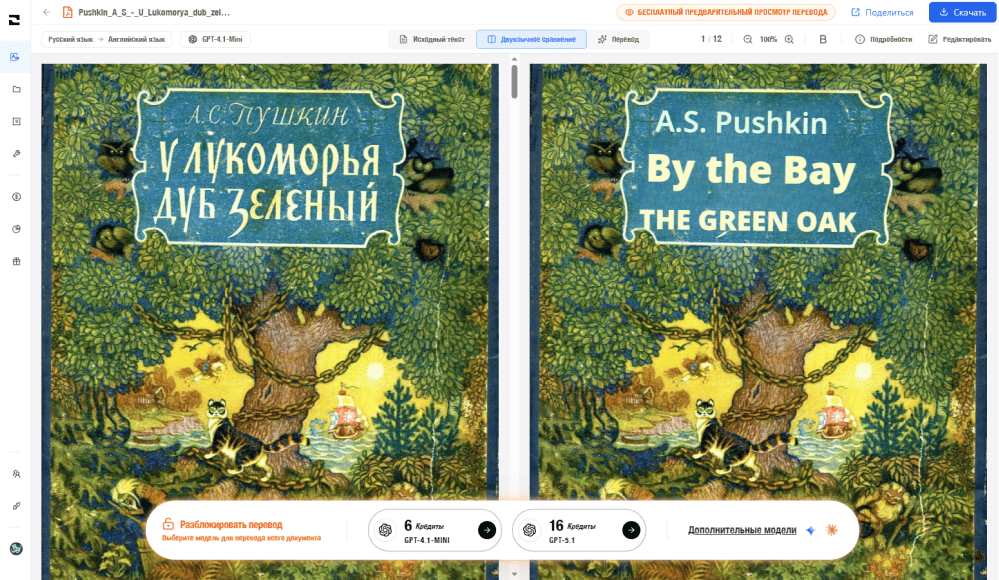Open the folder icon in left sidebar
This screenshot has width=999, height=580.
(17, 89)
